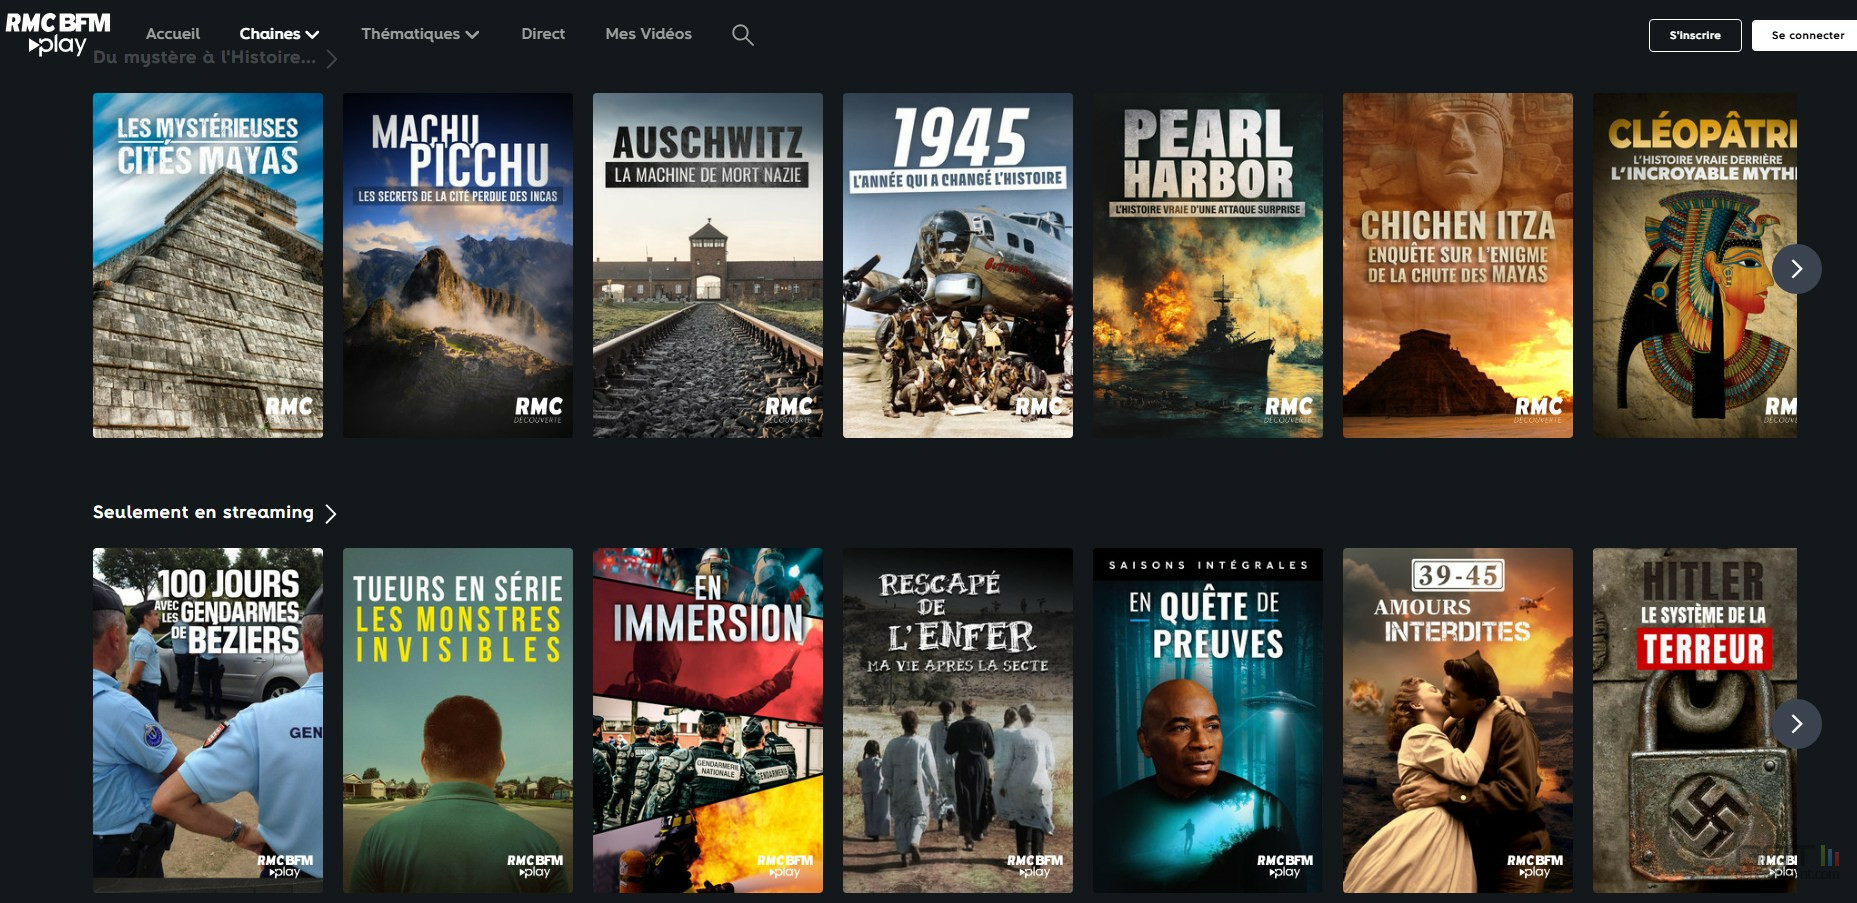The height and width of the screenshot is (903, 1857).
Task: Open the Tueurs en série poster
Action: point(458,720)
